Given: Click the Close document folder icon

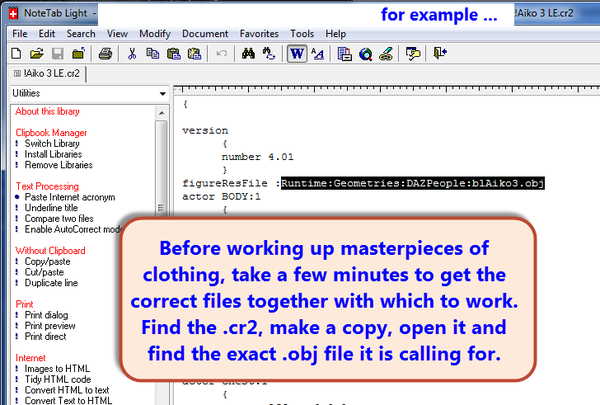Looking at the screenshot, I should pyautogui.click(x=78, y=53).
